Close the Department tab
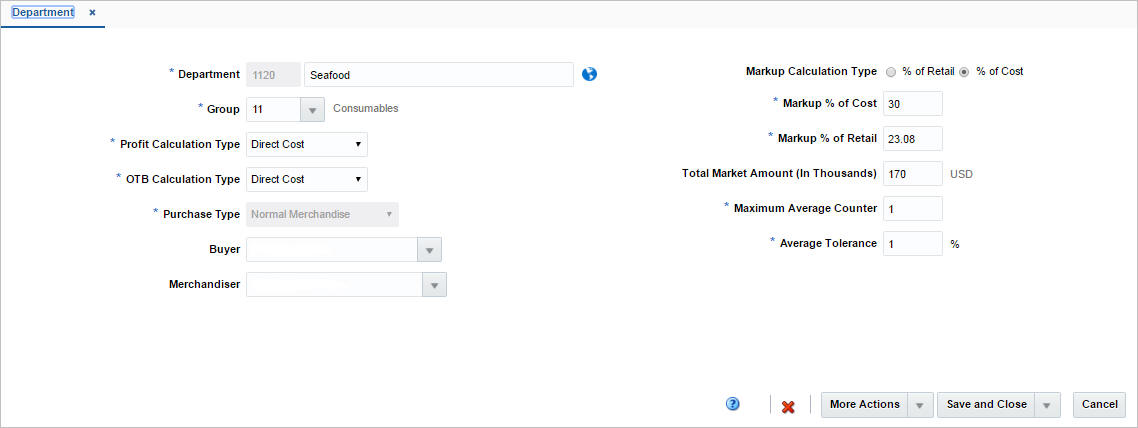Viewport: 1138px width, 428px height. (92, 12)
